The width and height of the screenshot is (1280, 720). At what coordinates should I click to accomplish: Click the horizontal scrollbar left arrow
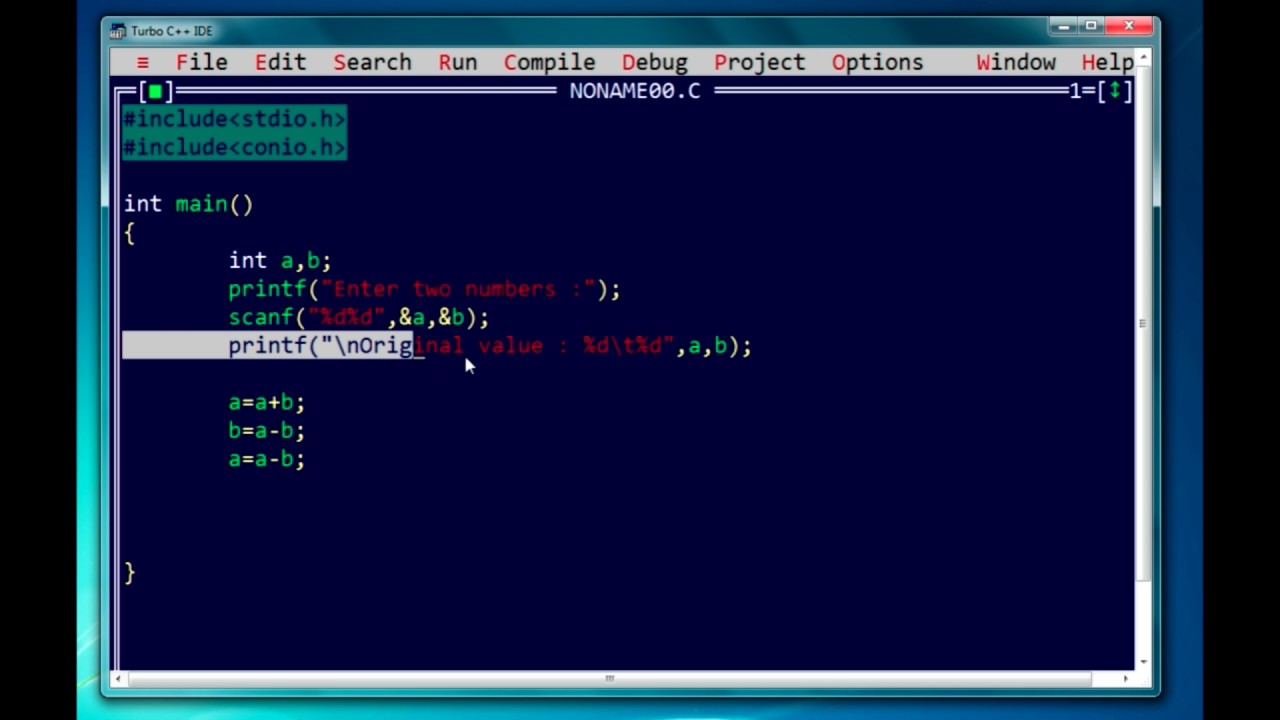[118, 679]
